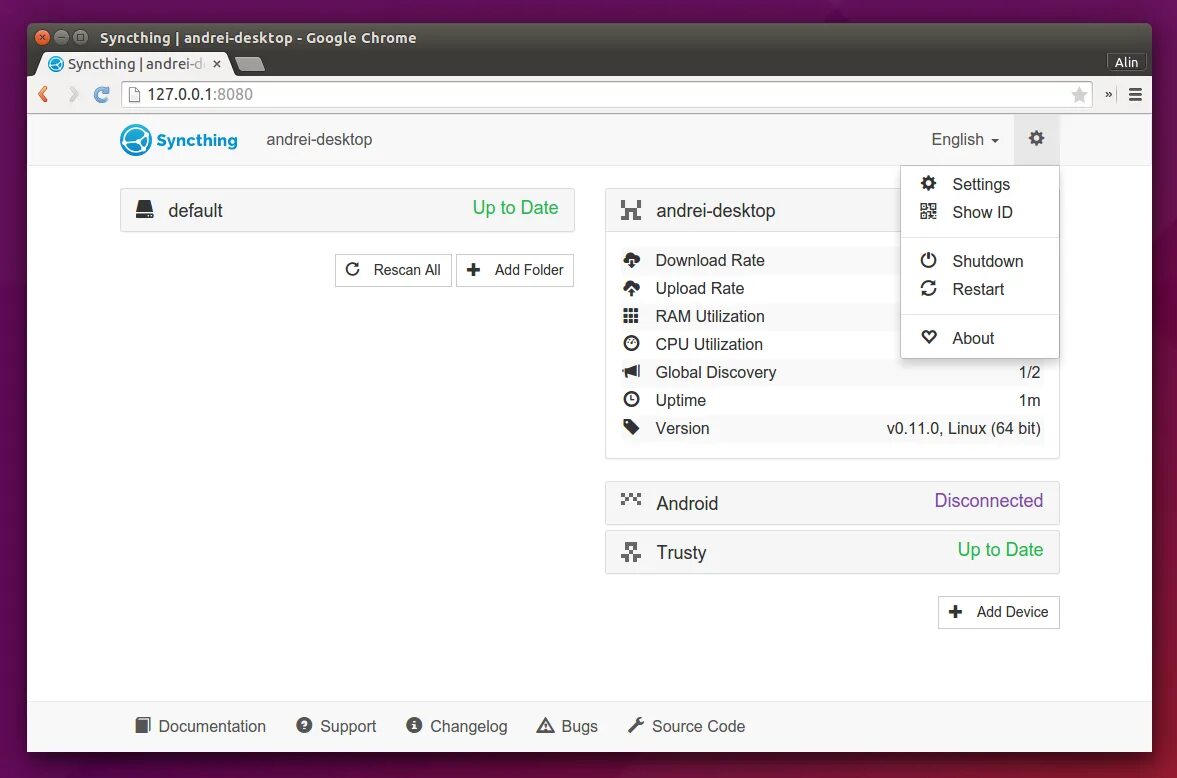
Task: Click the Add Folder button
Action: pos(515,270)
